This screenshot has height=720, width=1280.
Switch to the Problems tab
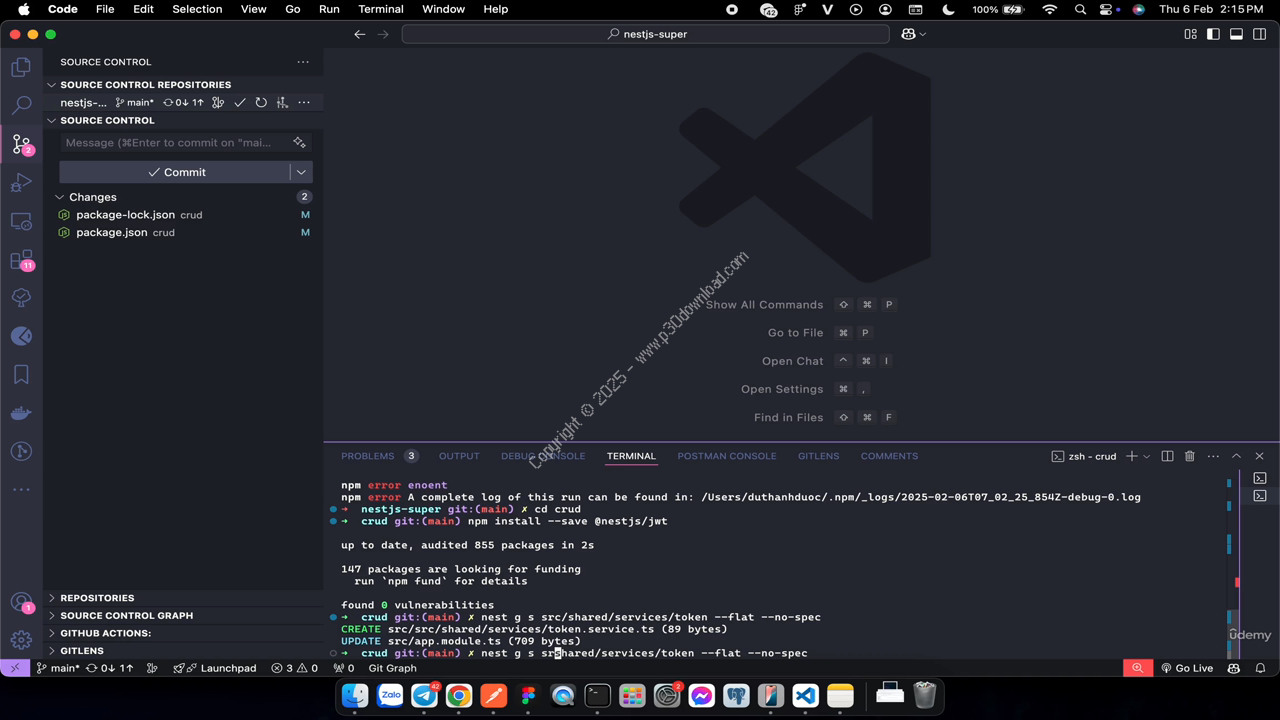point(368,456)
